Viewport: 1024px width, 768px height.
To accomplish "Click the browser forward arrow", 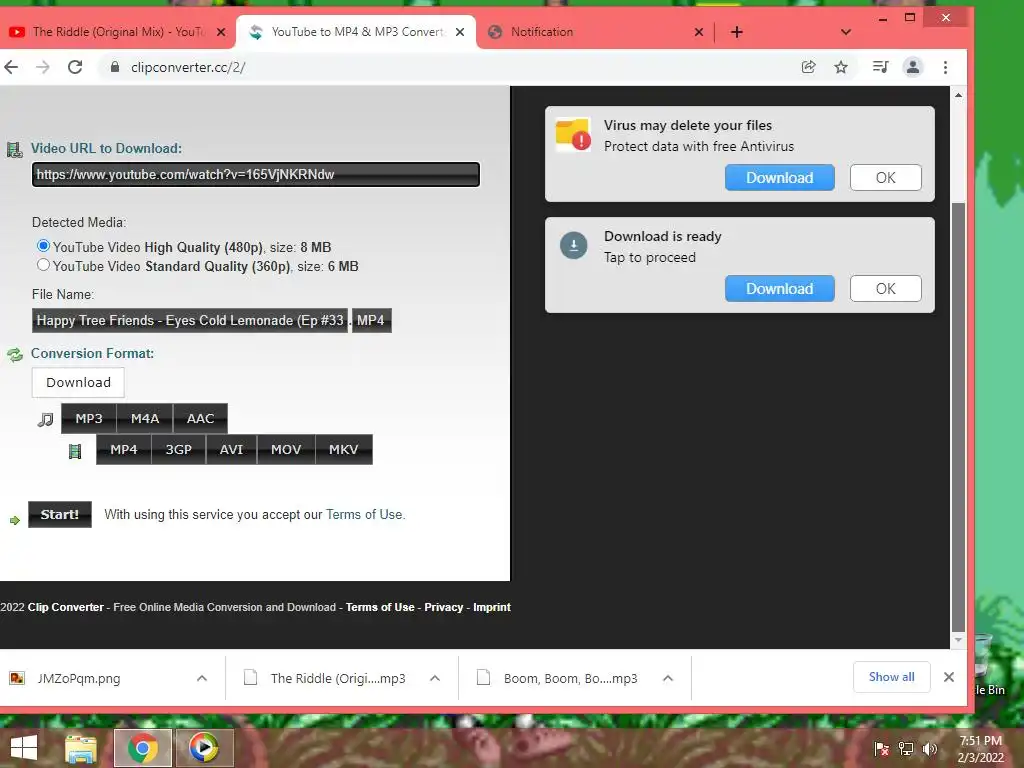I will [x=42, y=67].
